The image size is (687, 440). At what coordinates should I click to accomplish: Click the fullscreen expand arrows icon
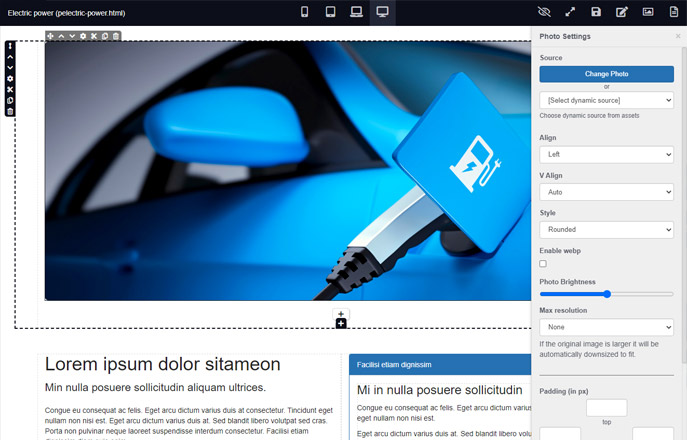click(570, 12)
